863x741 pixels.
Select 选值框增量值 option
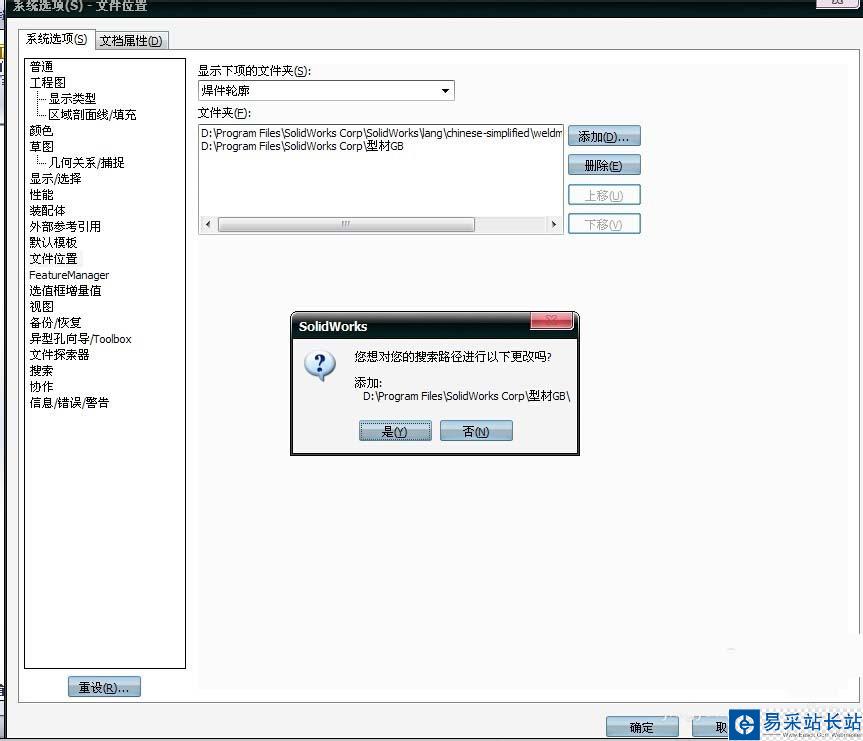pyautogui.click(x=65, y=291)
